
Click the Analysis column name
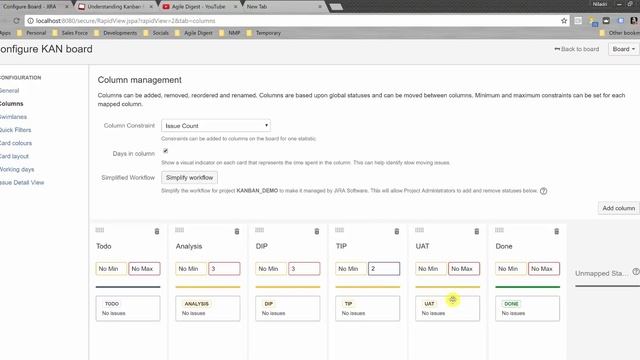click(189, 246)
